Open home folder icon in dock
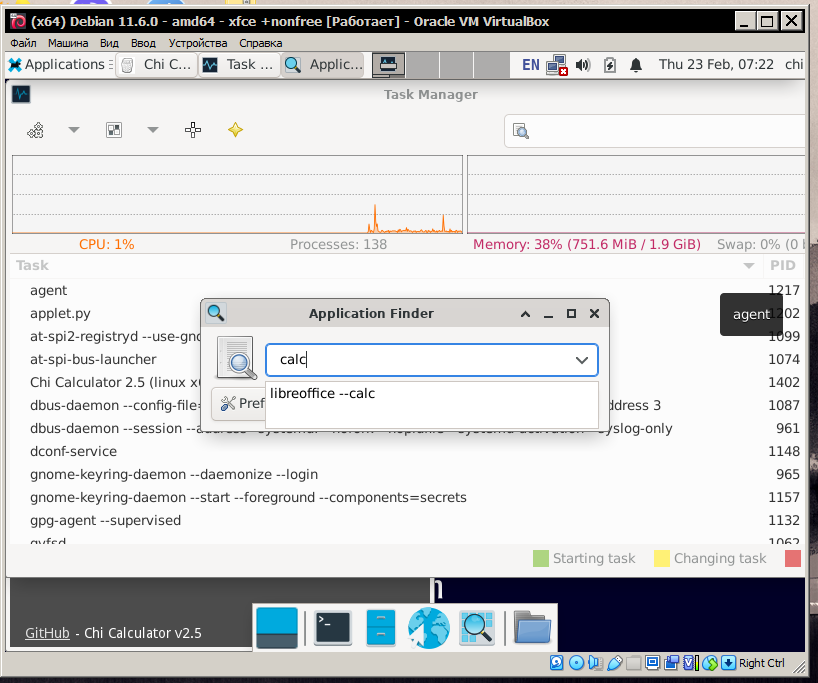The image size is (818, 683). click(x=532, y=627)
